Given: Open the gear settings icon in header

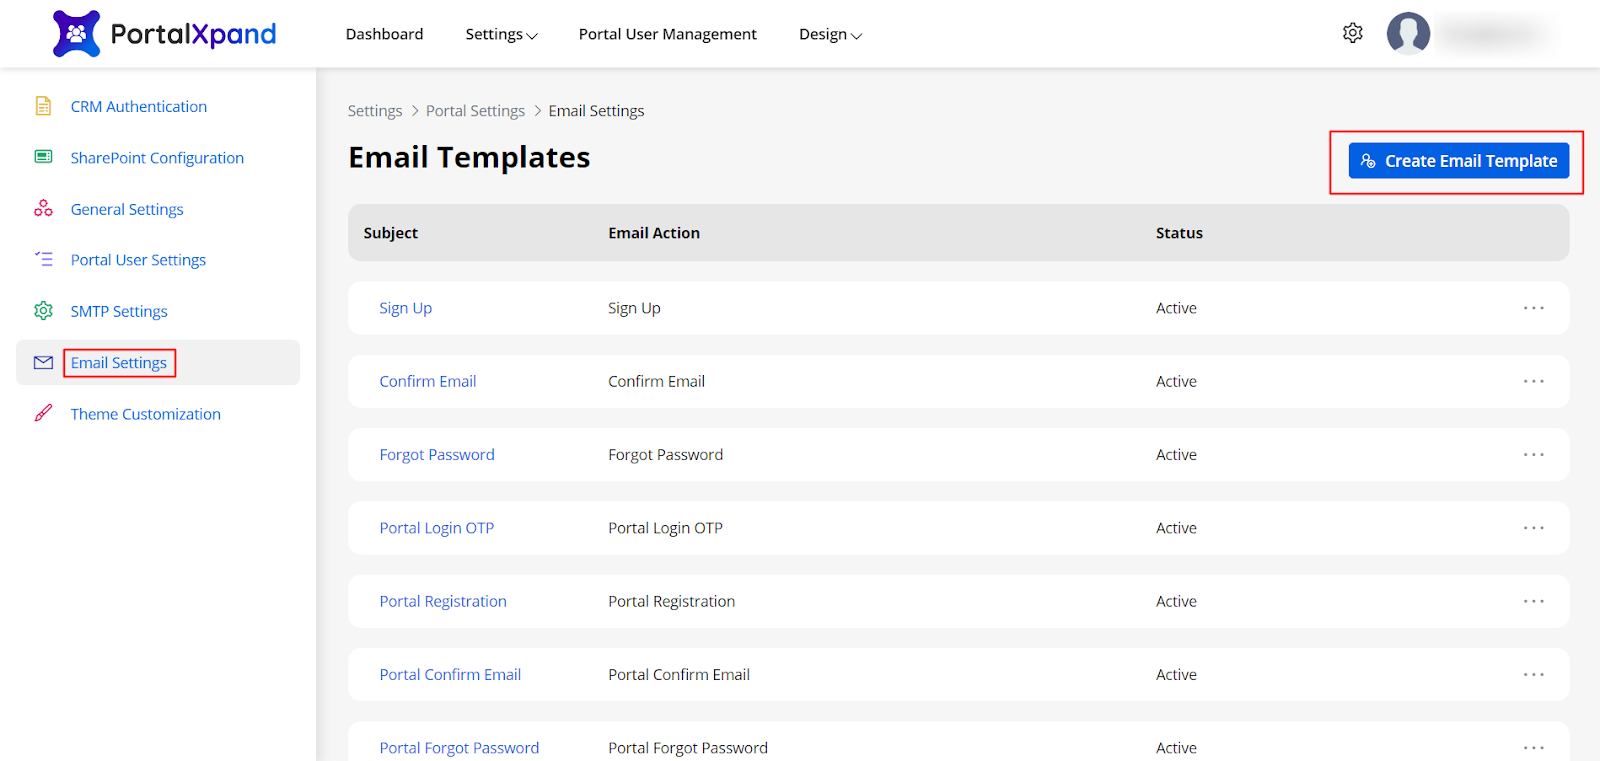Looking at the screenshot, I should (x=1352, y=33).
